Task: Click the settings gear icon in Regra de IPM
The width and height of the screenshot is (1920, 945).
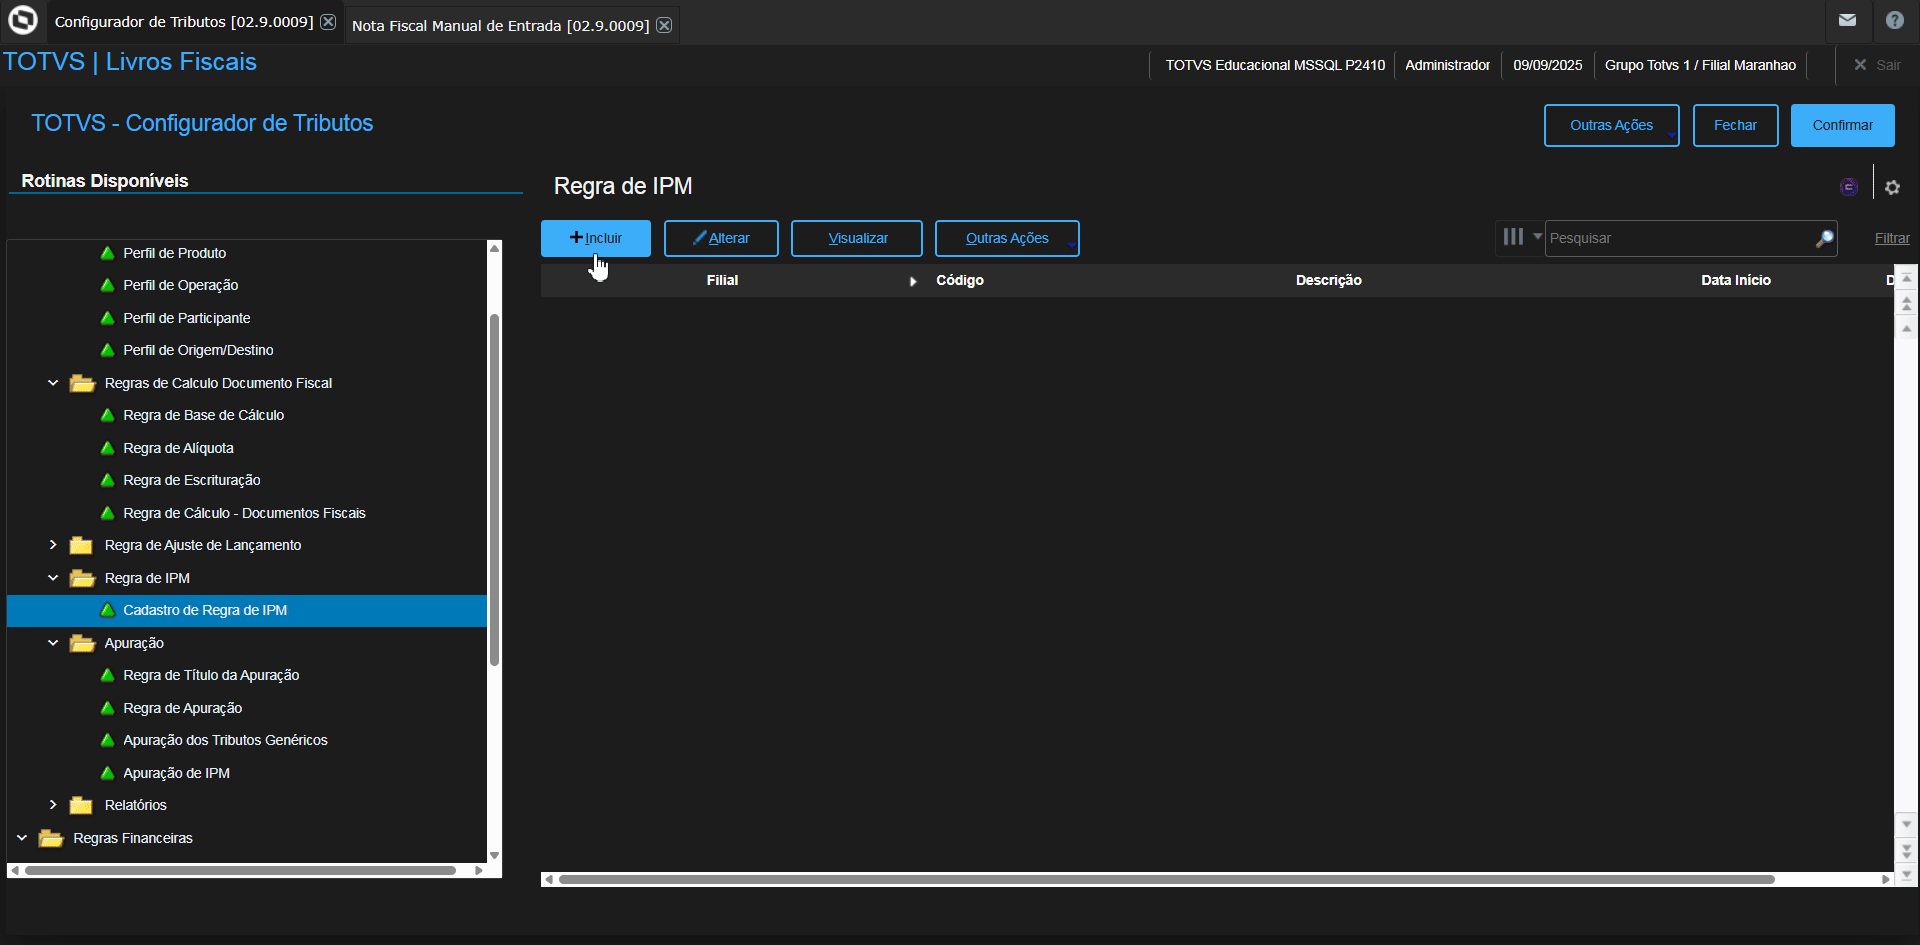Action: 1892,187
